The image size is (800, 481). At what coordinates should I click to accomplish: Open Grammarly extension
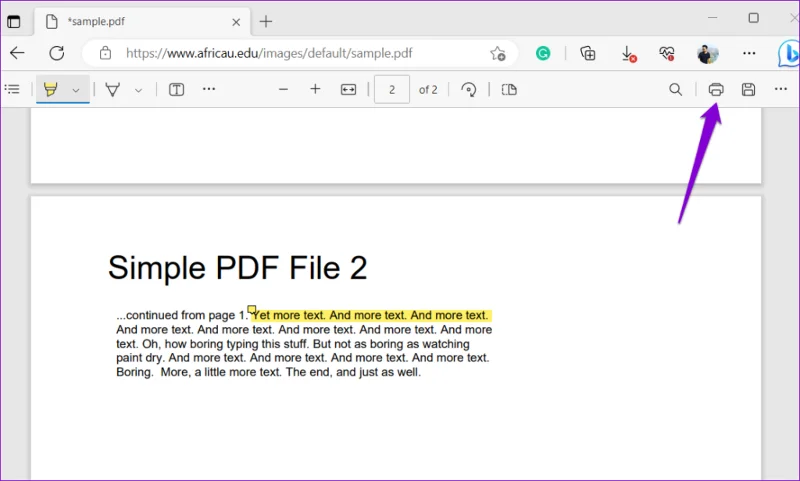[543, 53]
